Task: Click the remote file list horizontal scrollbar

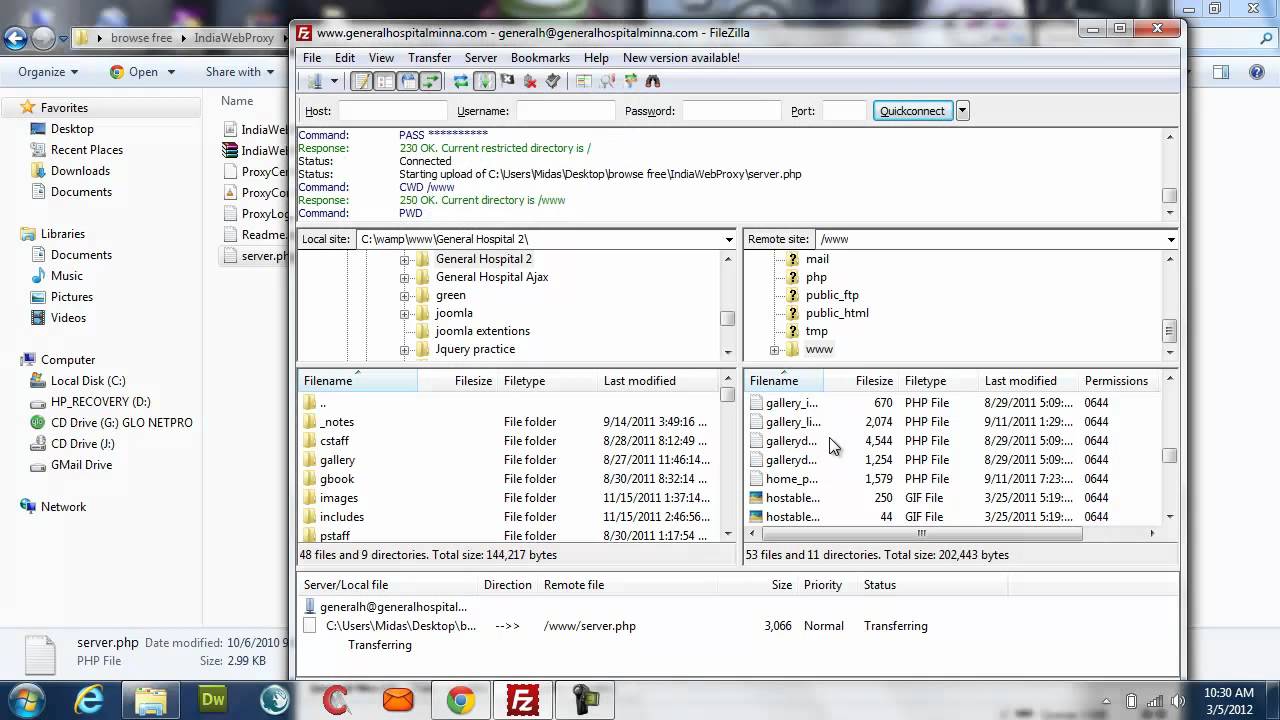Action: click(x=920, y=533)
